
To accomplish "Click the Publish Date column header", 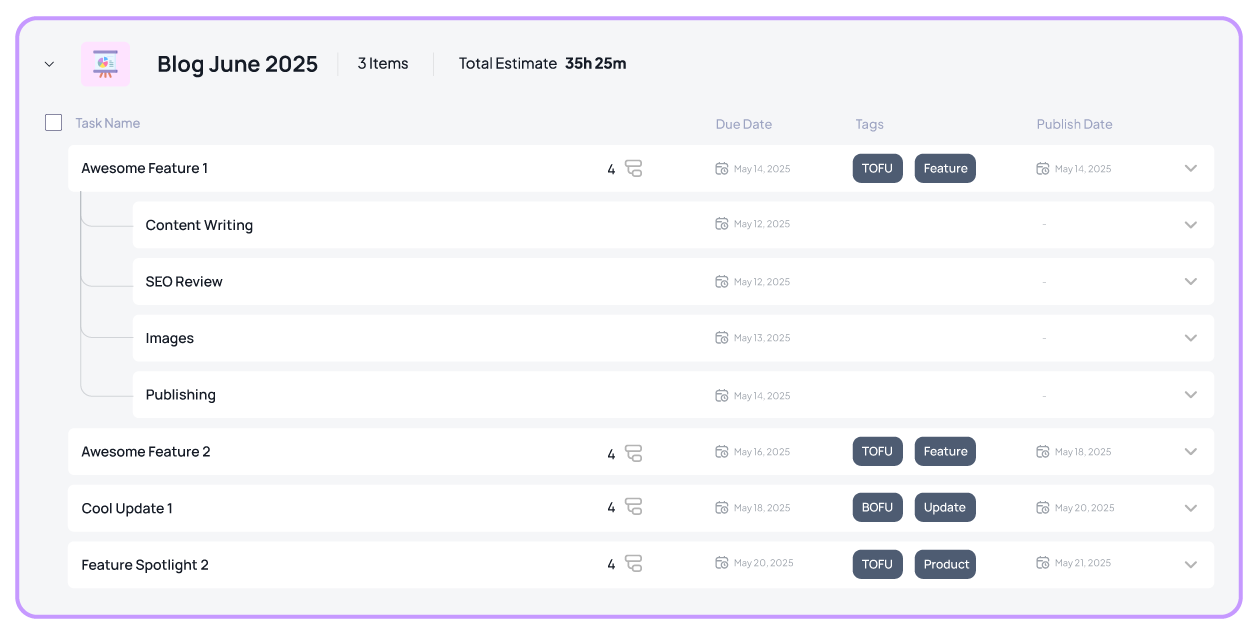I will (x=1075, y=124).
